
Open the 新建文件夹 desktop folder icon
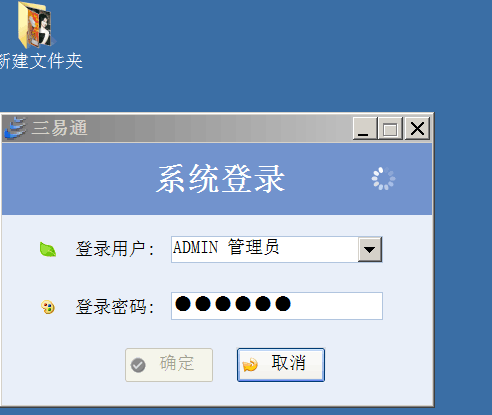(35, 25)
